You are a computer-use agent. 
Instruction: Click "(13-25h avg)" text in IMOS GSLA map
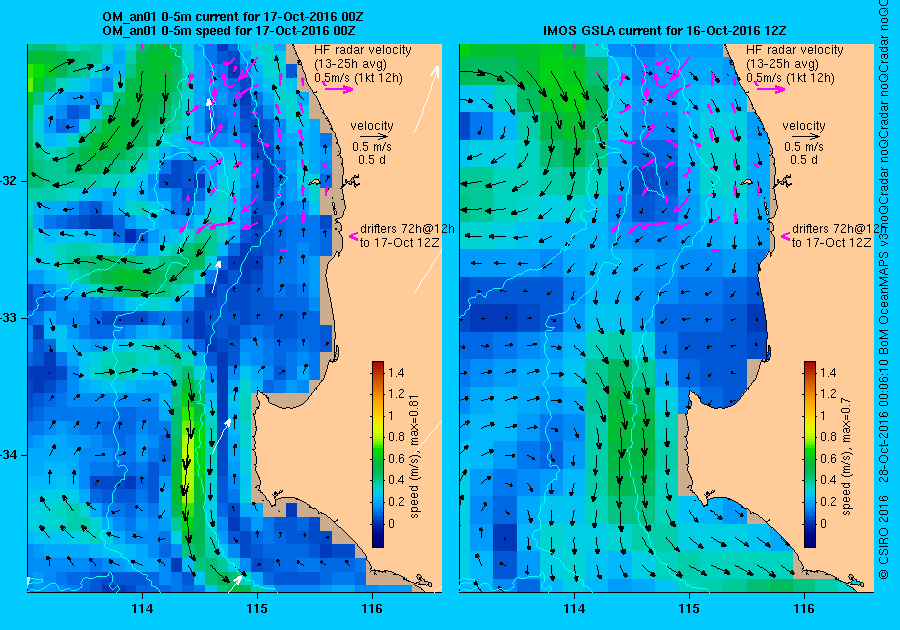tap(782, 64)
